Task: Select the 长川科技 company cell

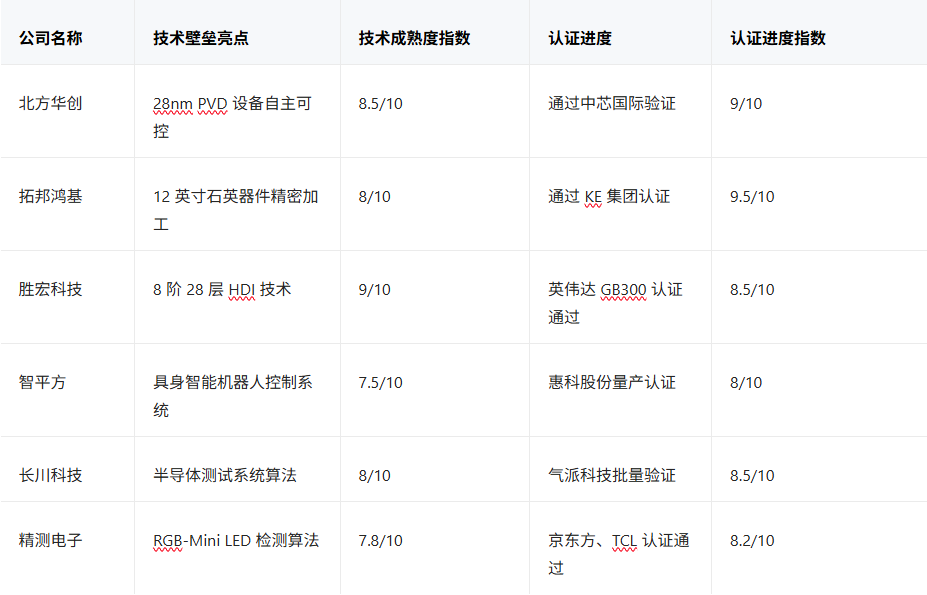Action: 50,475
